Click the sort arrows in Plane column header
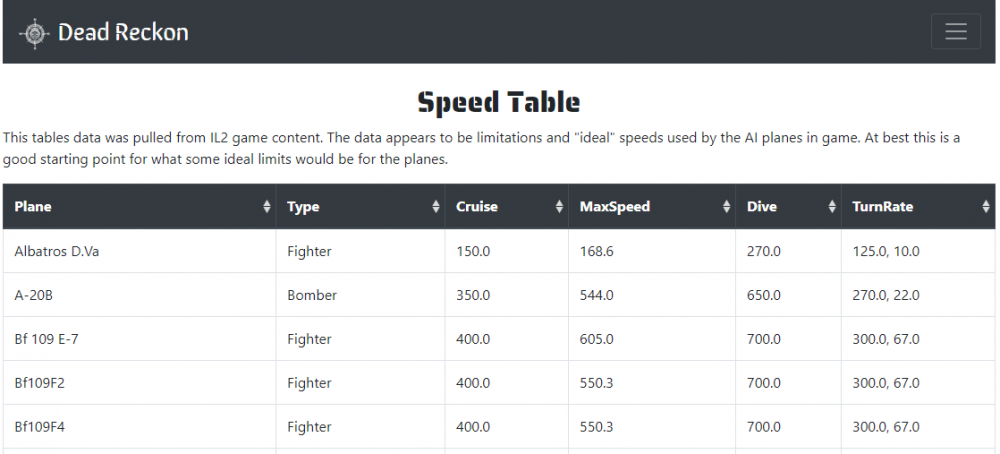This screenshot has height=454, width=1000. coord(266,207)
